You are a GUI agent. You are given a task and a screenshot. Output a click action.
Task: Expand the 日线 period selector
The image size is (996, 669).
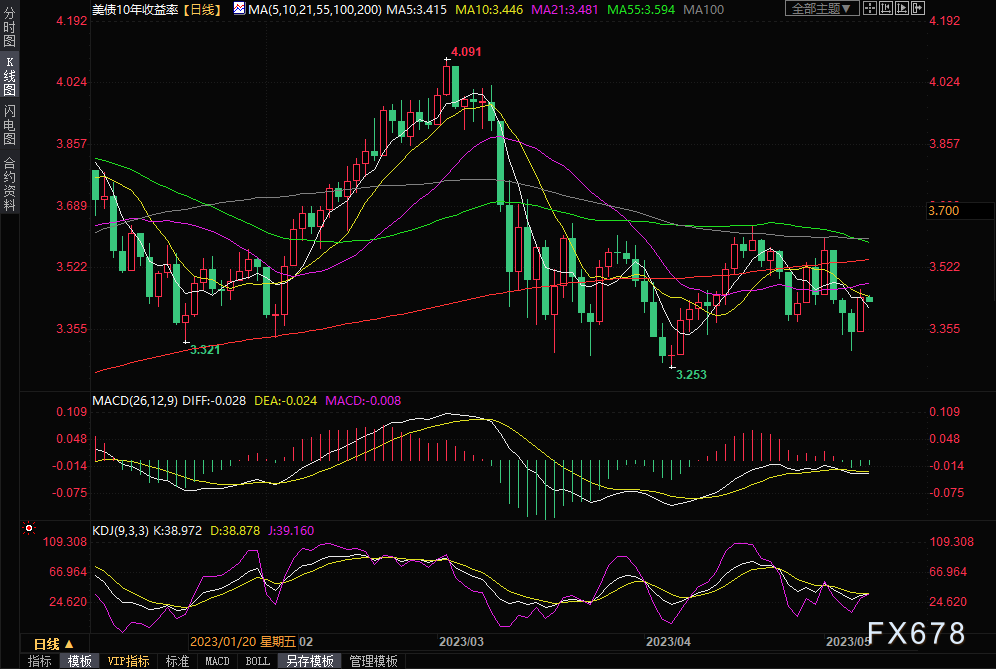(54, 644)
